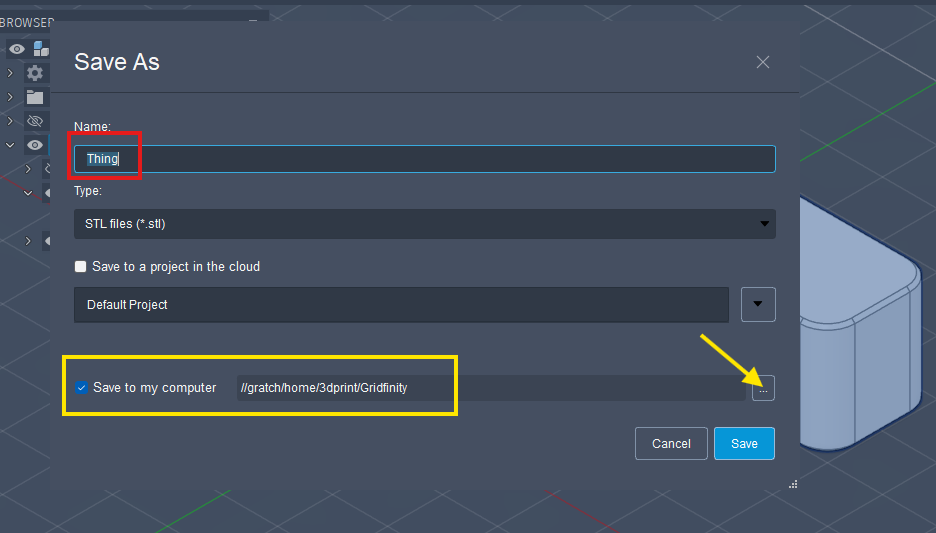Click the browse folder ellipsis button

763,390
